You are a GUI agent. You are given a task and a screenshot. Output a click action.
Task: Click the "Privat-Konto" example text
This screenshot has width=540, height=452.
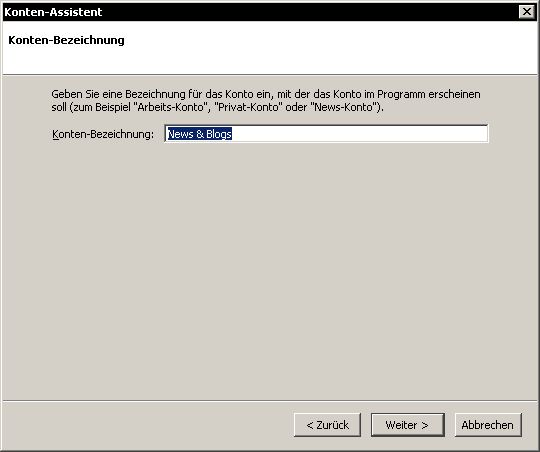coord(247,107)
